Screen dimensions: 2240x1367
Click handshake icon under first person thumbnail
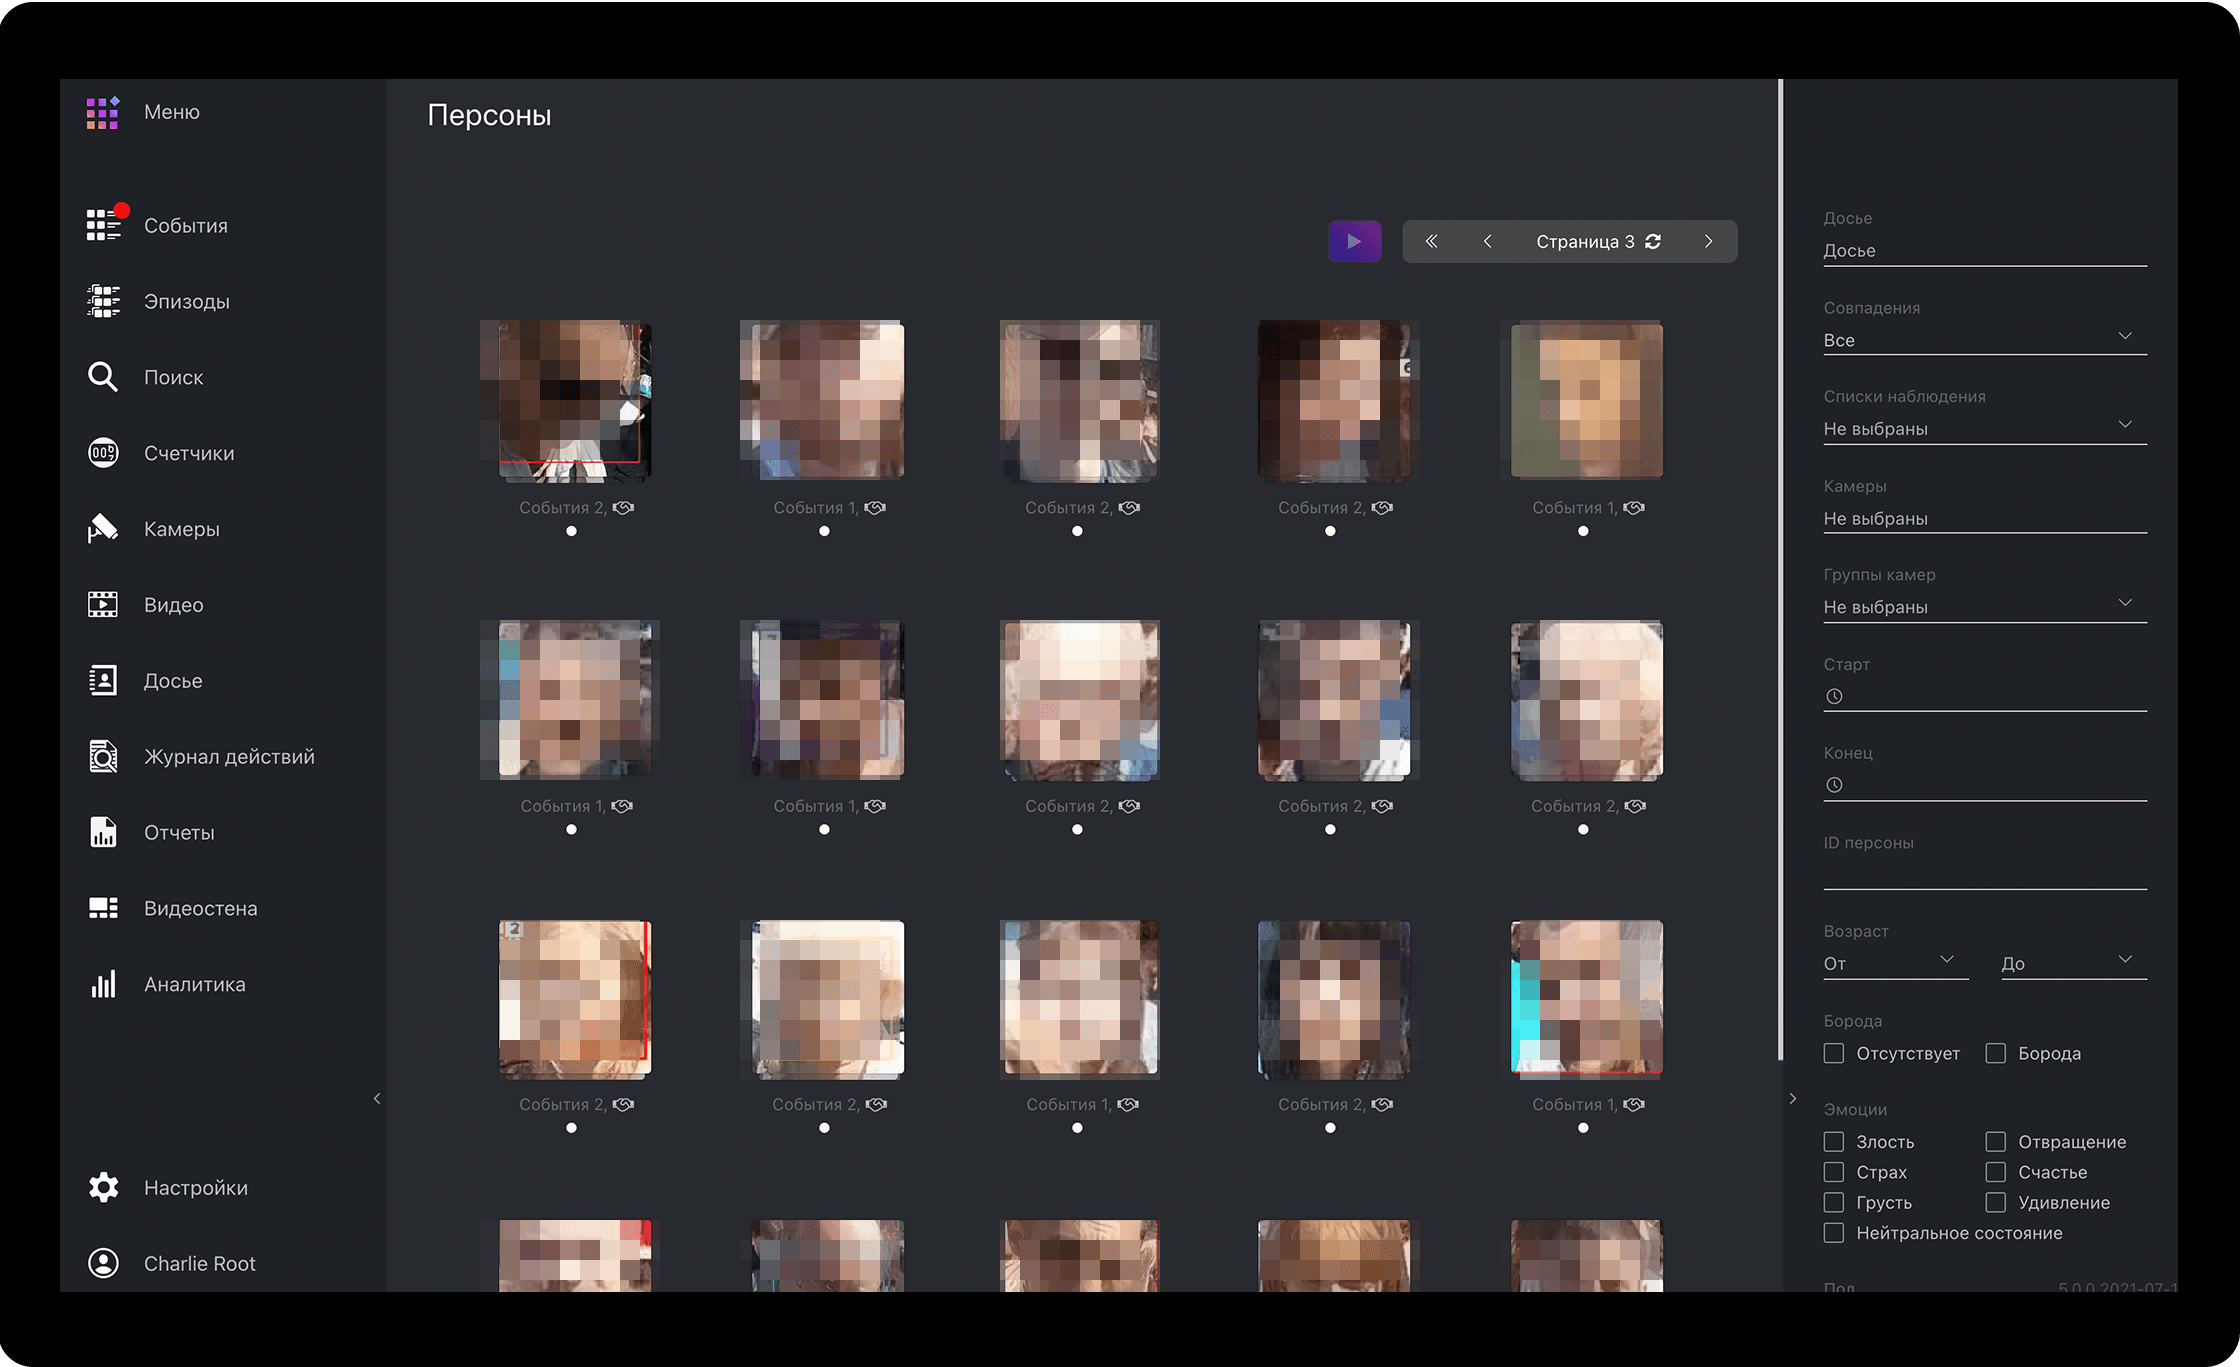click(x=623, y=508)
